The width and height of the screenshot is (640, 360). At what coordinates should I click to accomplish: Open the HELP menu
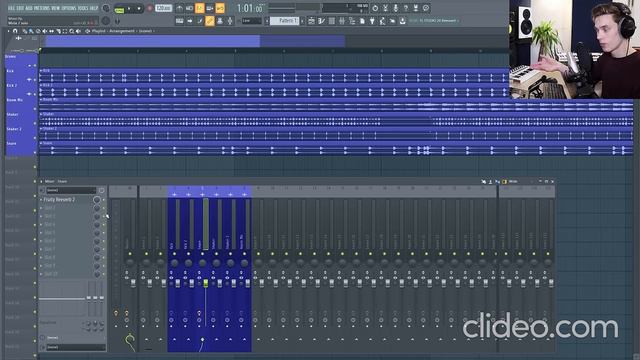93,8
